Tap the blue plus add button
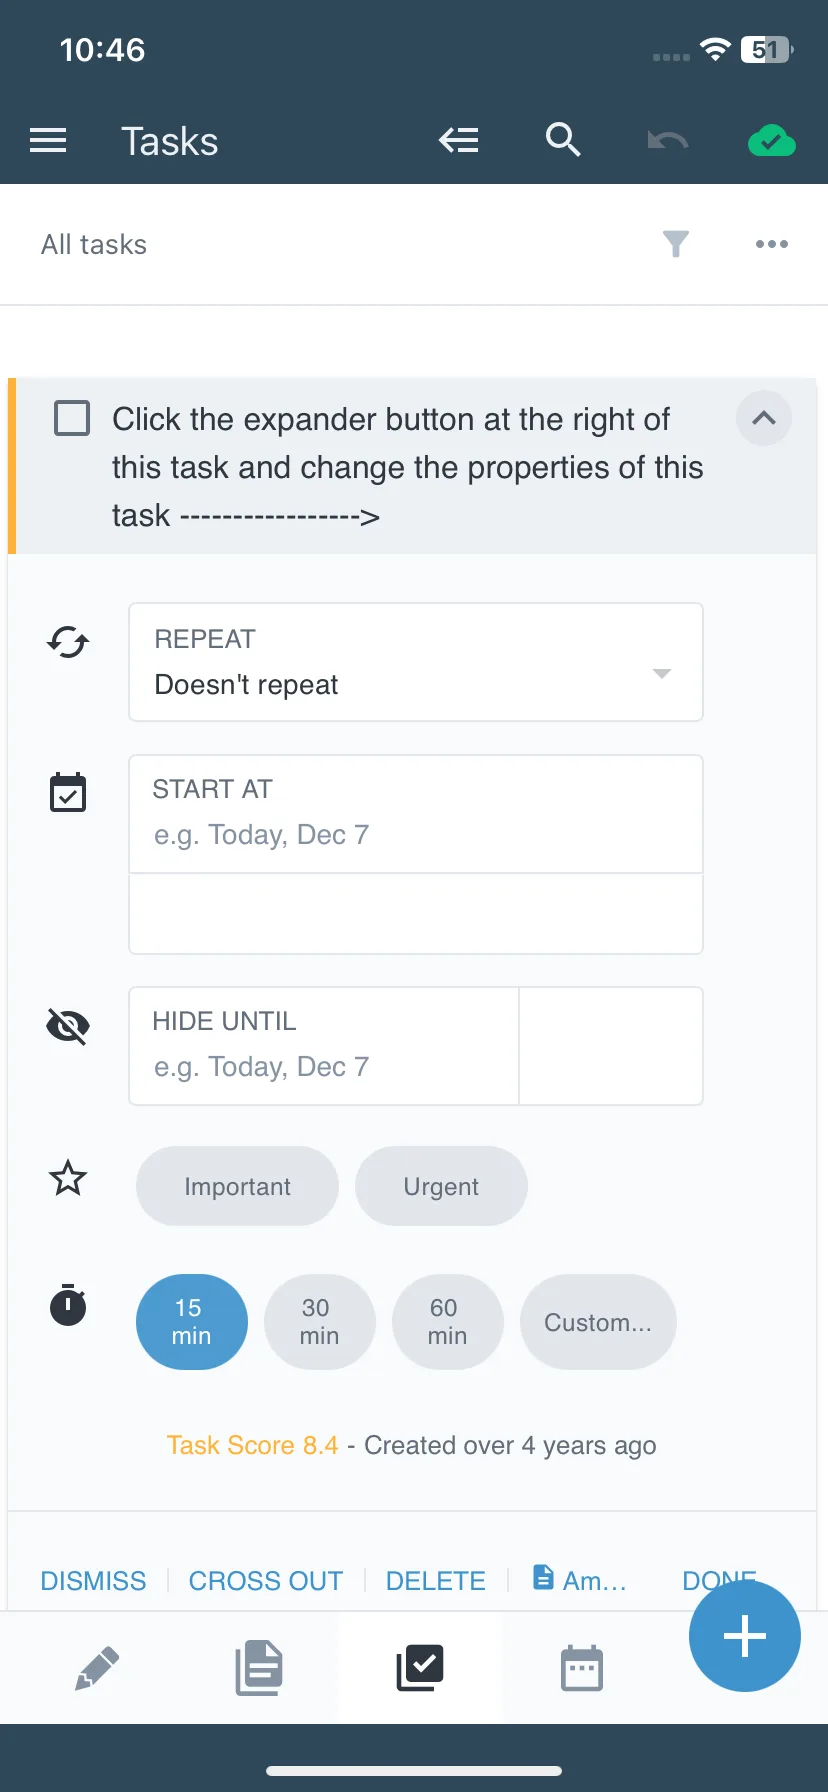The height and width of the screenshot is (1792, 828). click(745, 1636)
